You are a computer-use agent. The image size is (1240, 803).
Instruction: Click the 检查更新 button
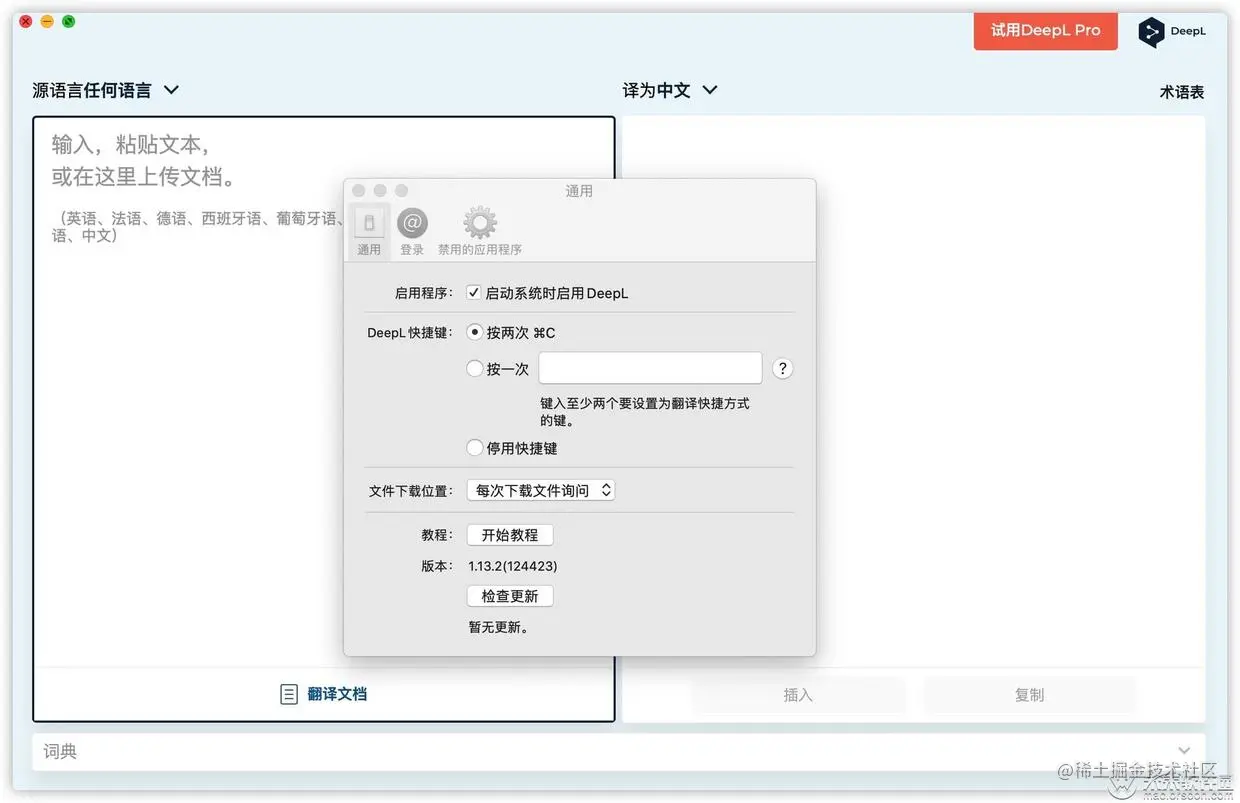tap(510, 596)
